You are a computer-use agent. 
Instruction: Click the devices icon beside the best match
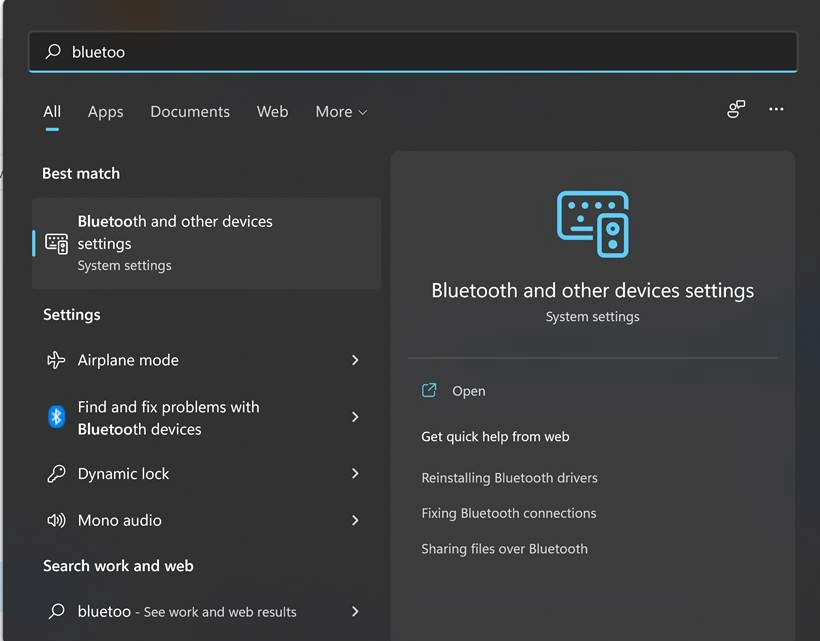click(56, 244)
